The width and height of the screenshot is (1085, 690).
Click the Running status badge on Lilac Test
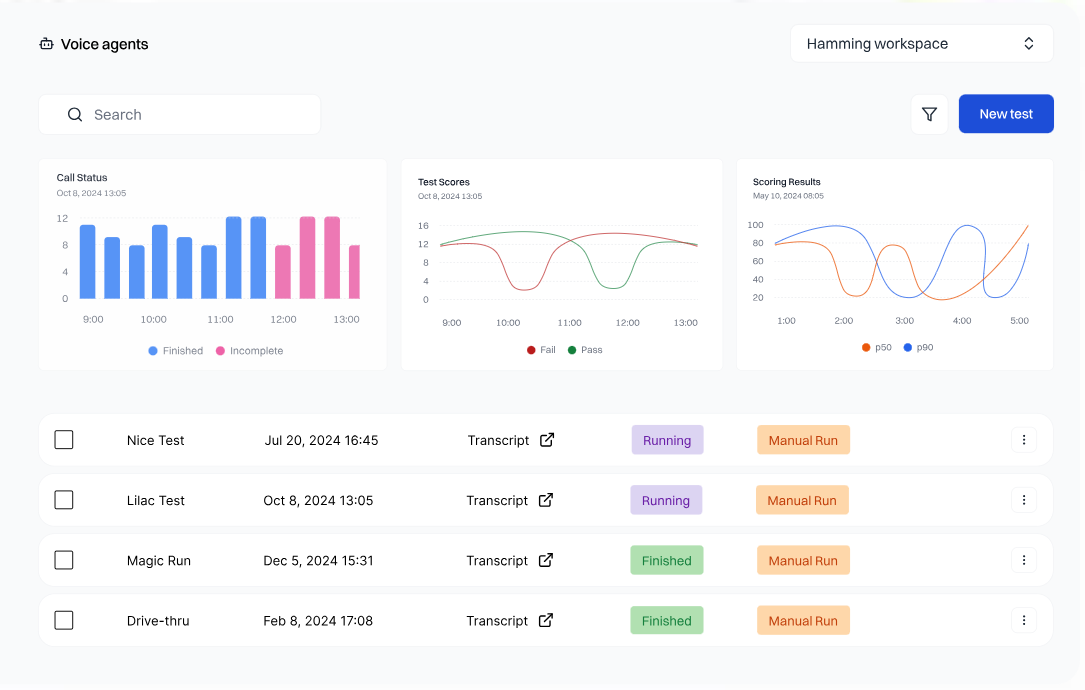666,500
